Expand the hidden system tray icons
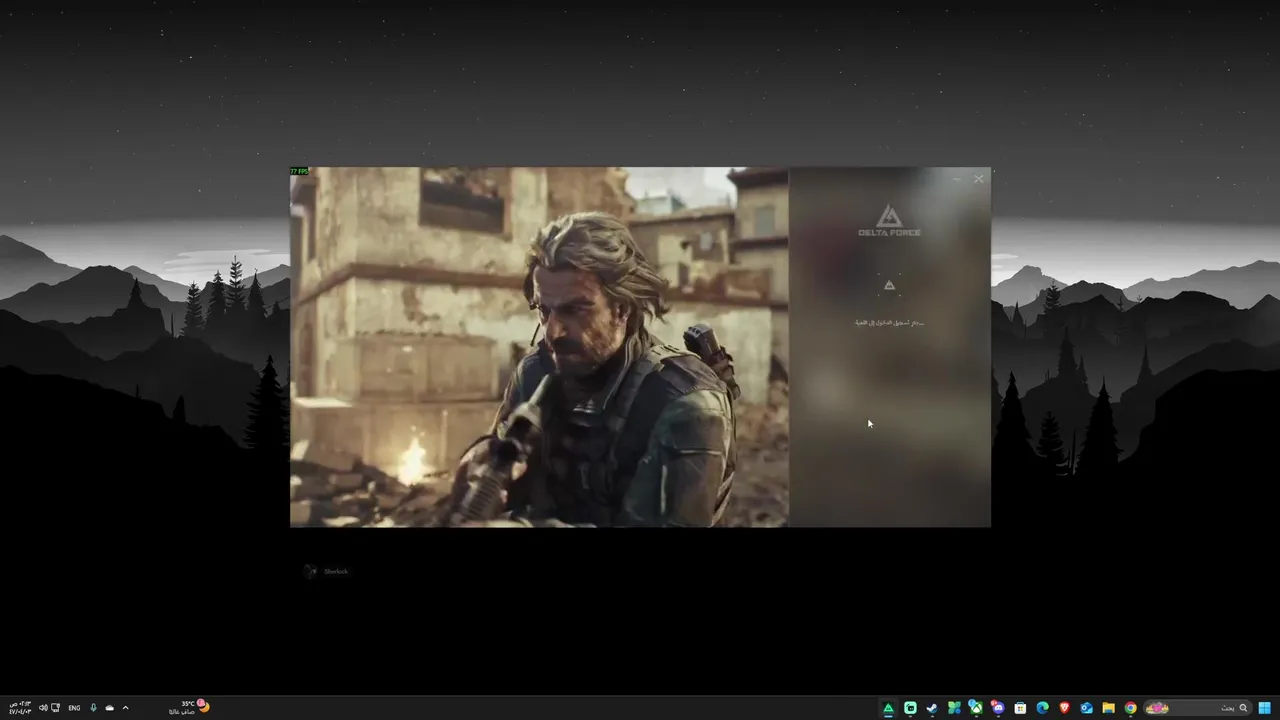 pos(125,708)
